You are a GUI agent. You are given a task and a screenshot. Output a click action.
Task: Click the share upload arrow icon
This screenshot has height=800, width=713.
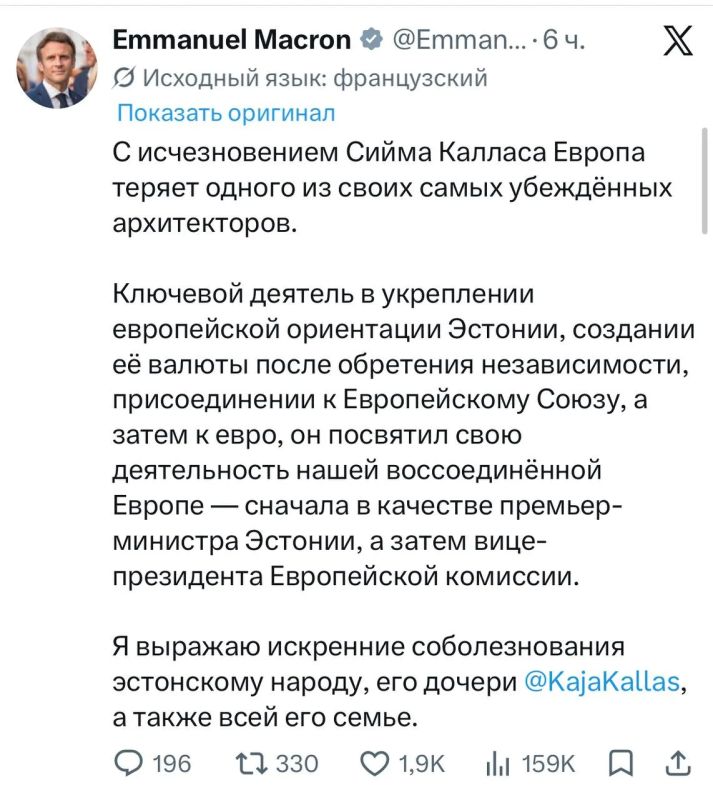tap(678, 763)
